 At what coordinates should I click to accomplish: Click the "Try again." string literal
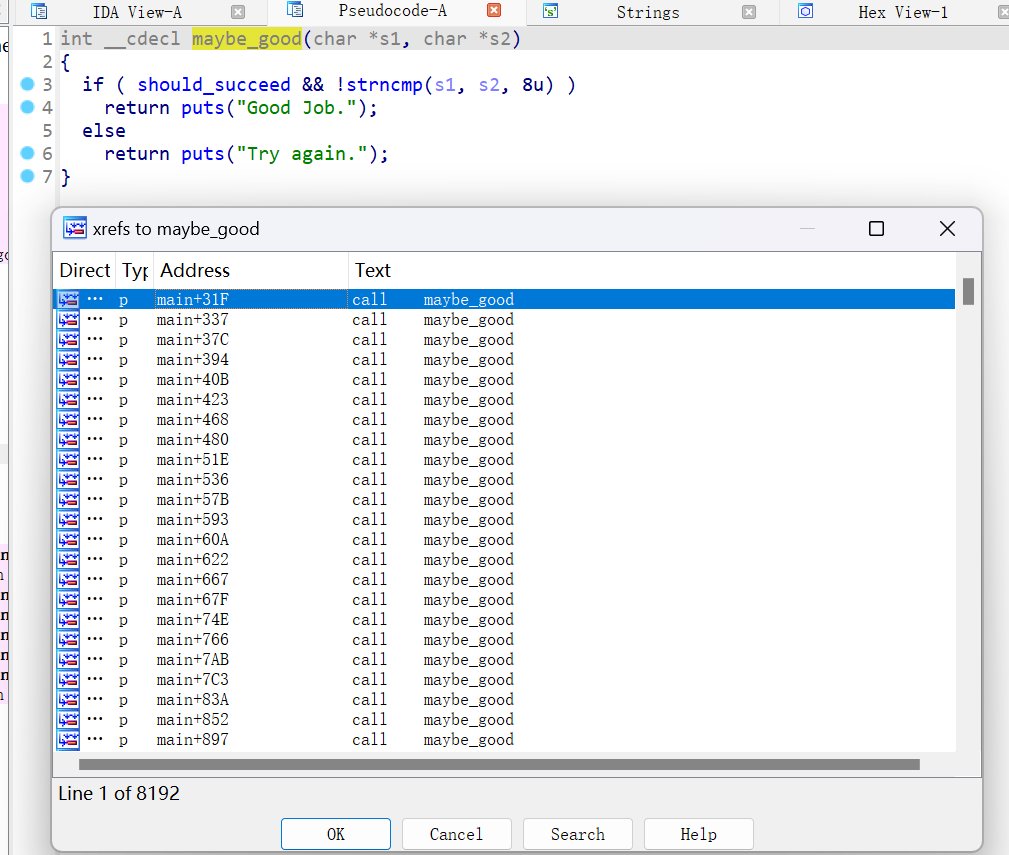[x=302, y=154]
